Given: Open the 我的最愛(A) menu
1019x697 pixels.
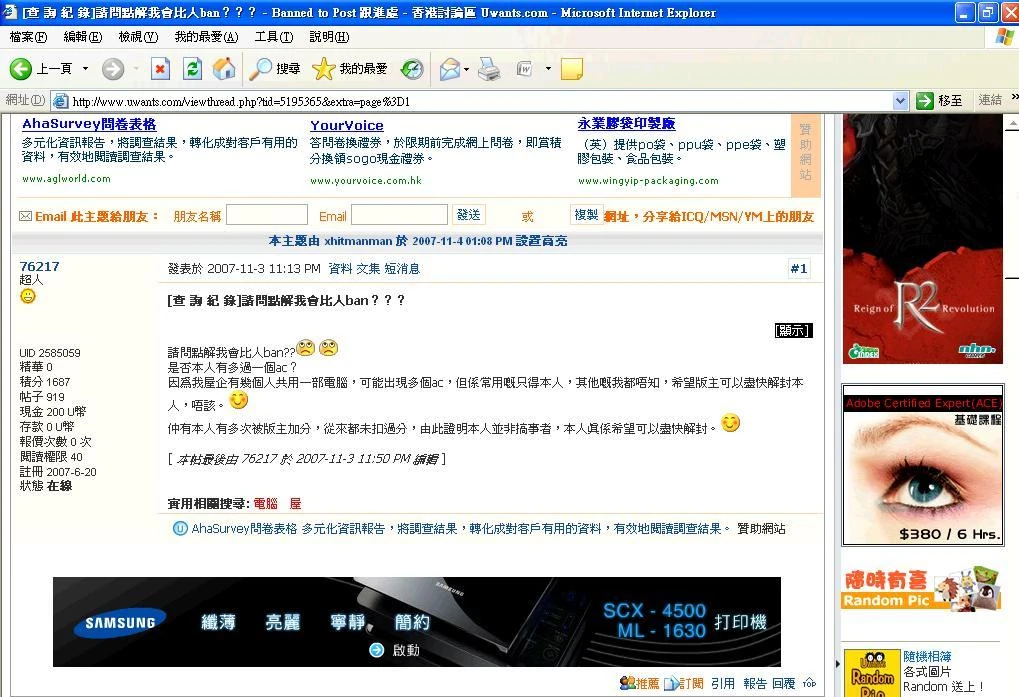Looking at the screenshot, I should pos(206,36).
